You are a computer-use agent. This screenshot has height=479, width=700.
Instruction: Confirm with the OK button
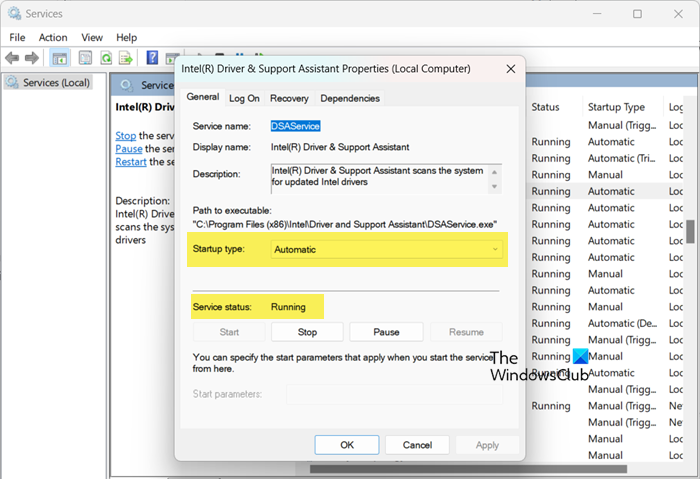347,445
